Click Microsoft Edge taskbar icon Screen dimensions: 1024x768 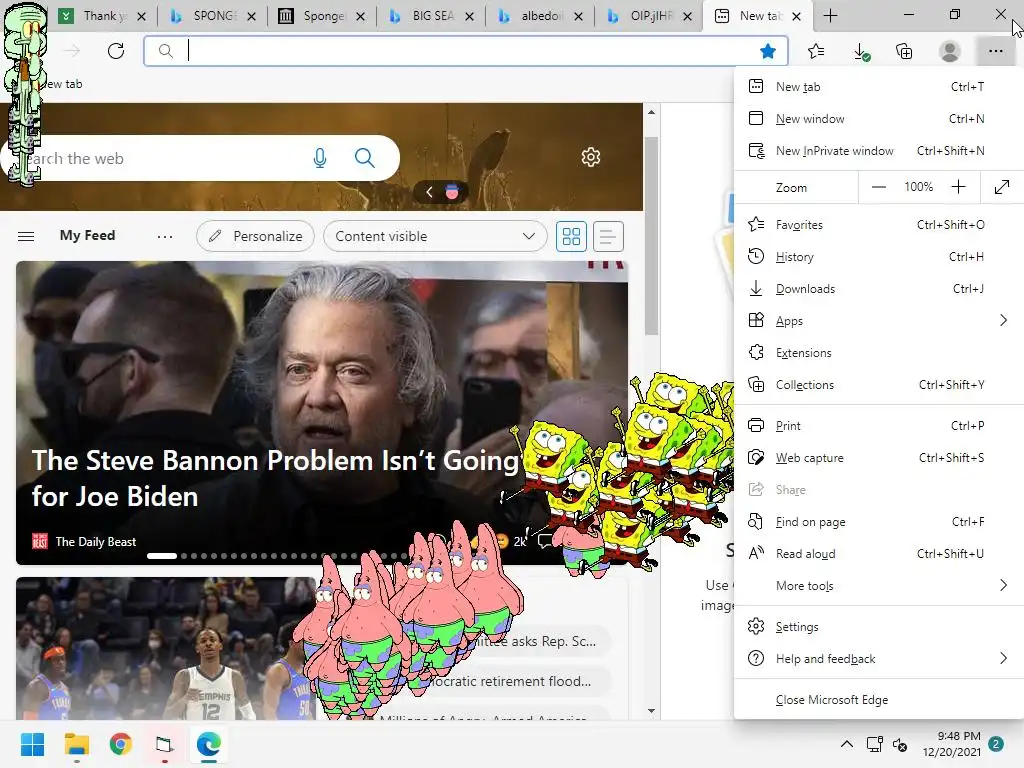(x=209, y=744)
